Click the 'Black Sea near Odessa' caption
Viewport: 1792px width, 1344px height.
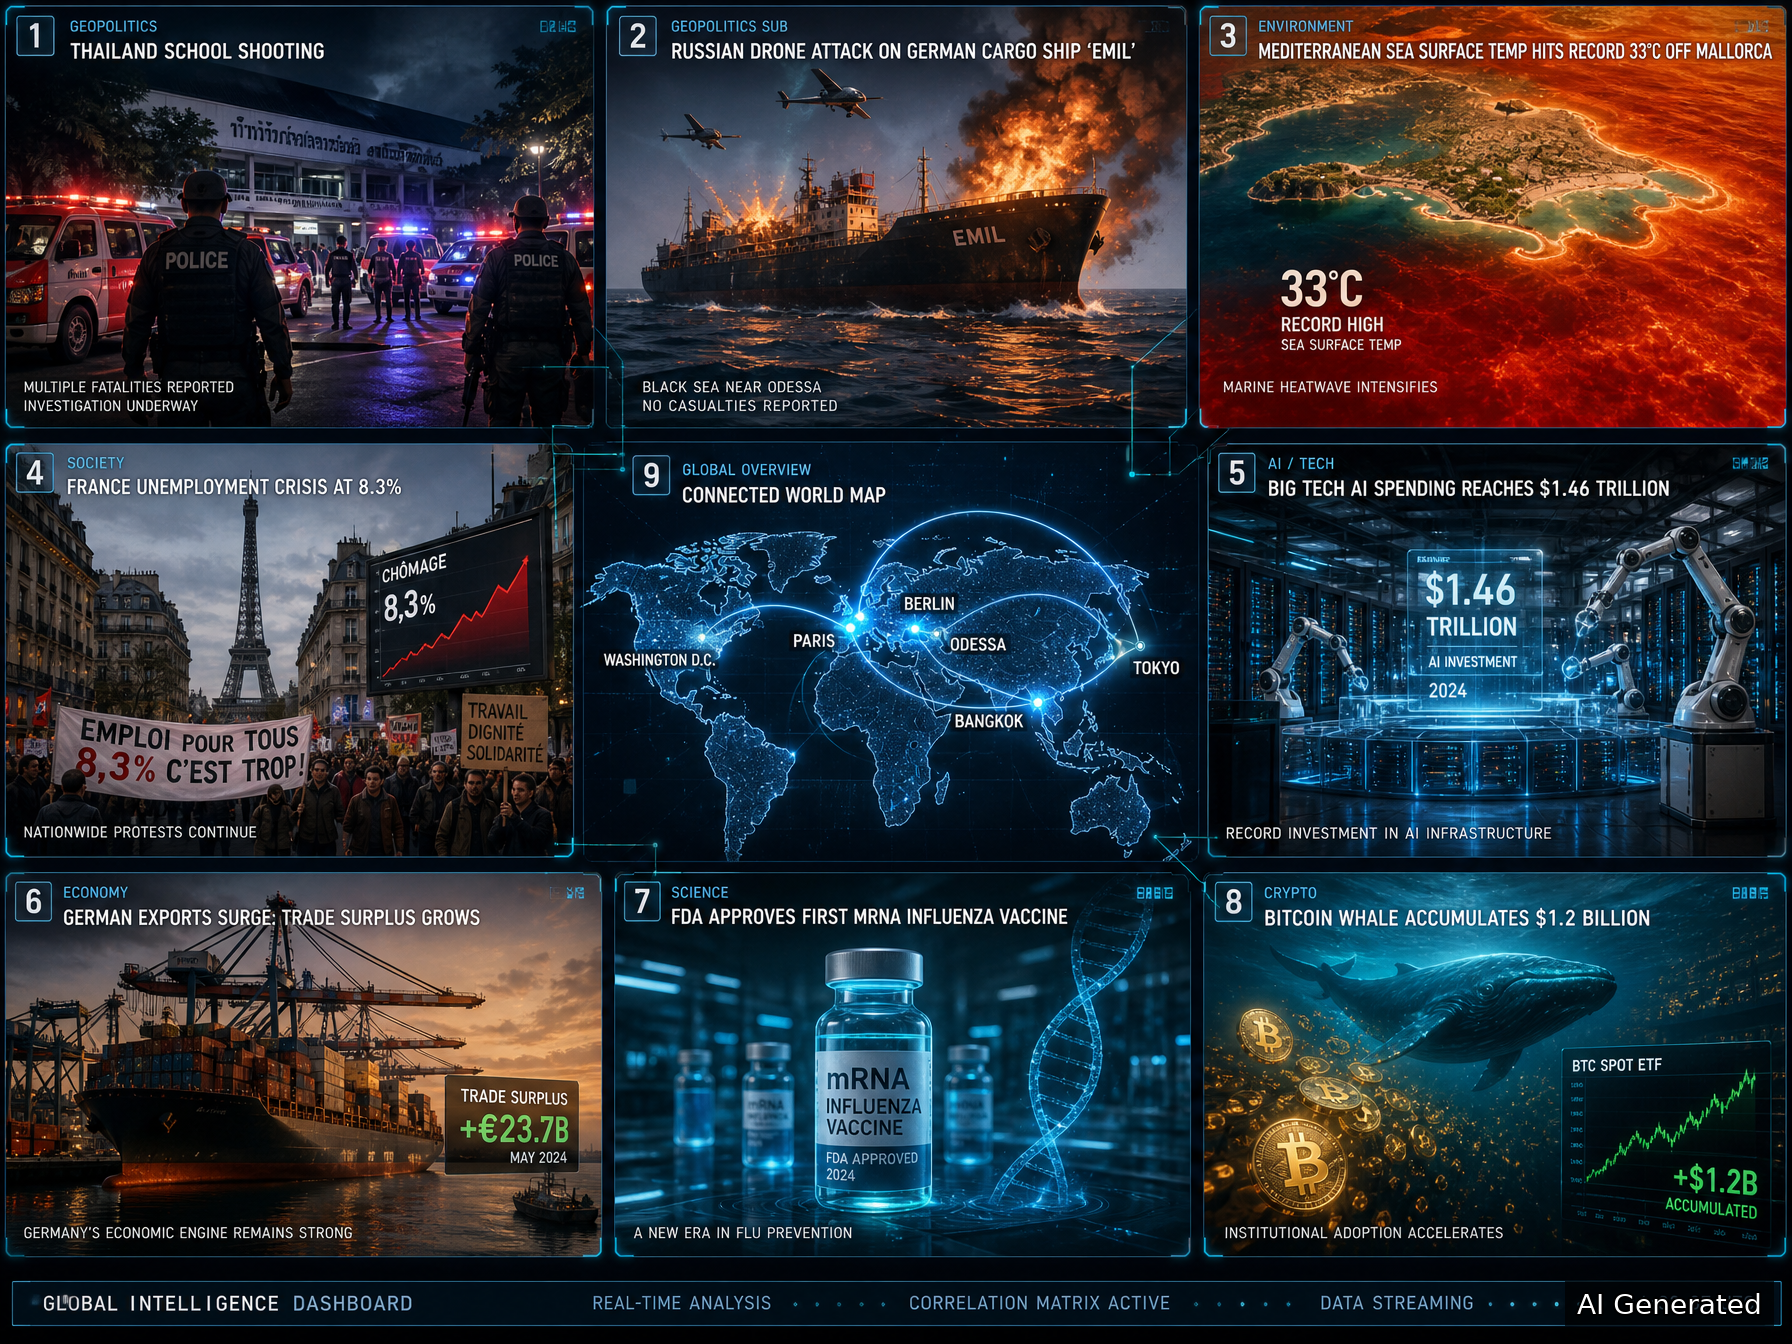tap(731, 387)
